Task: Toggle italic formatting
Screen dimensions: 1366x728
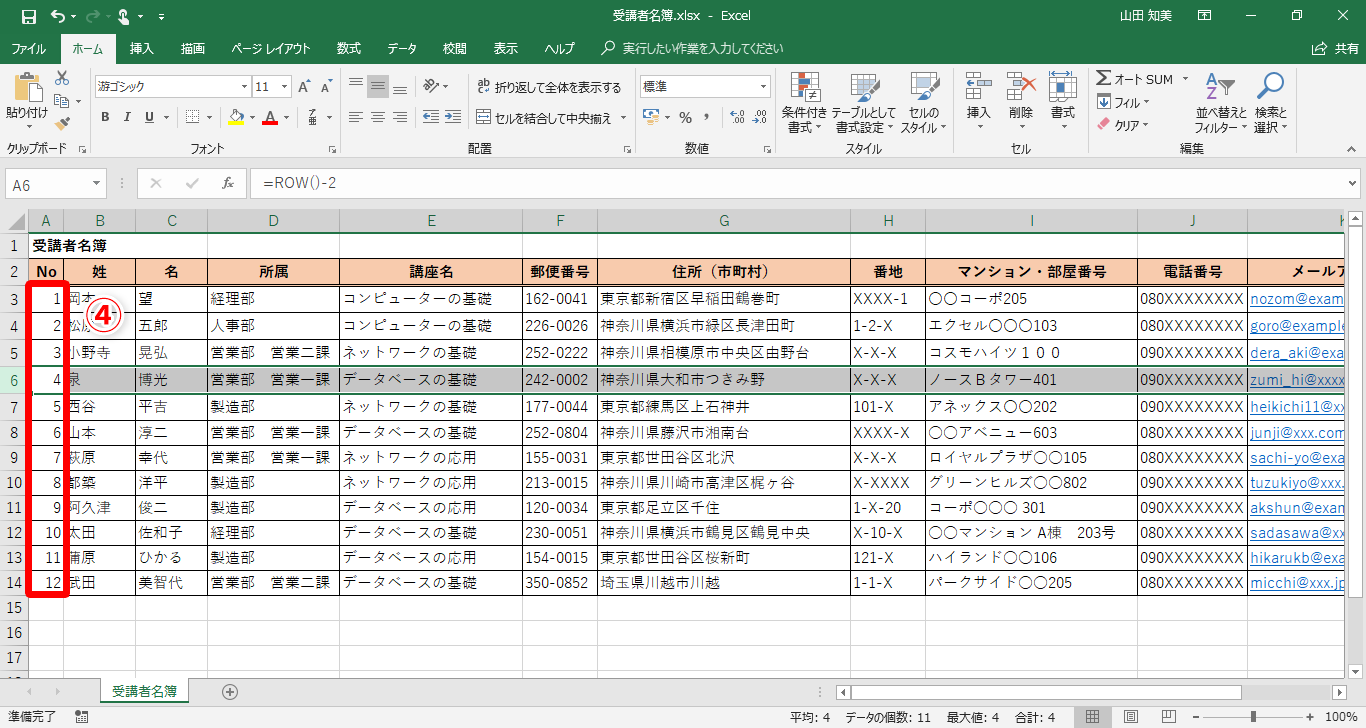Action: pos(127,117)
